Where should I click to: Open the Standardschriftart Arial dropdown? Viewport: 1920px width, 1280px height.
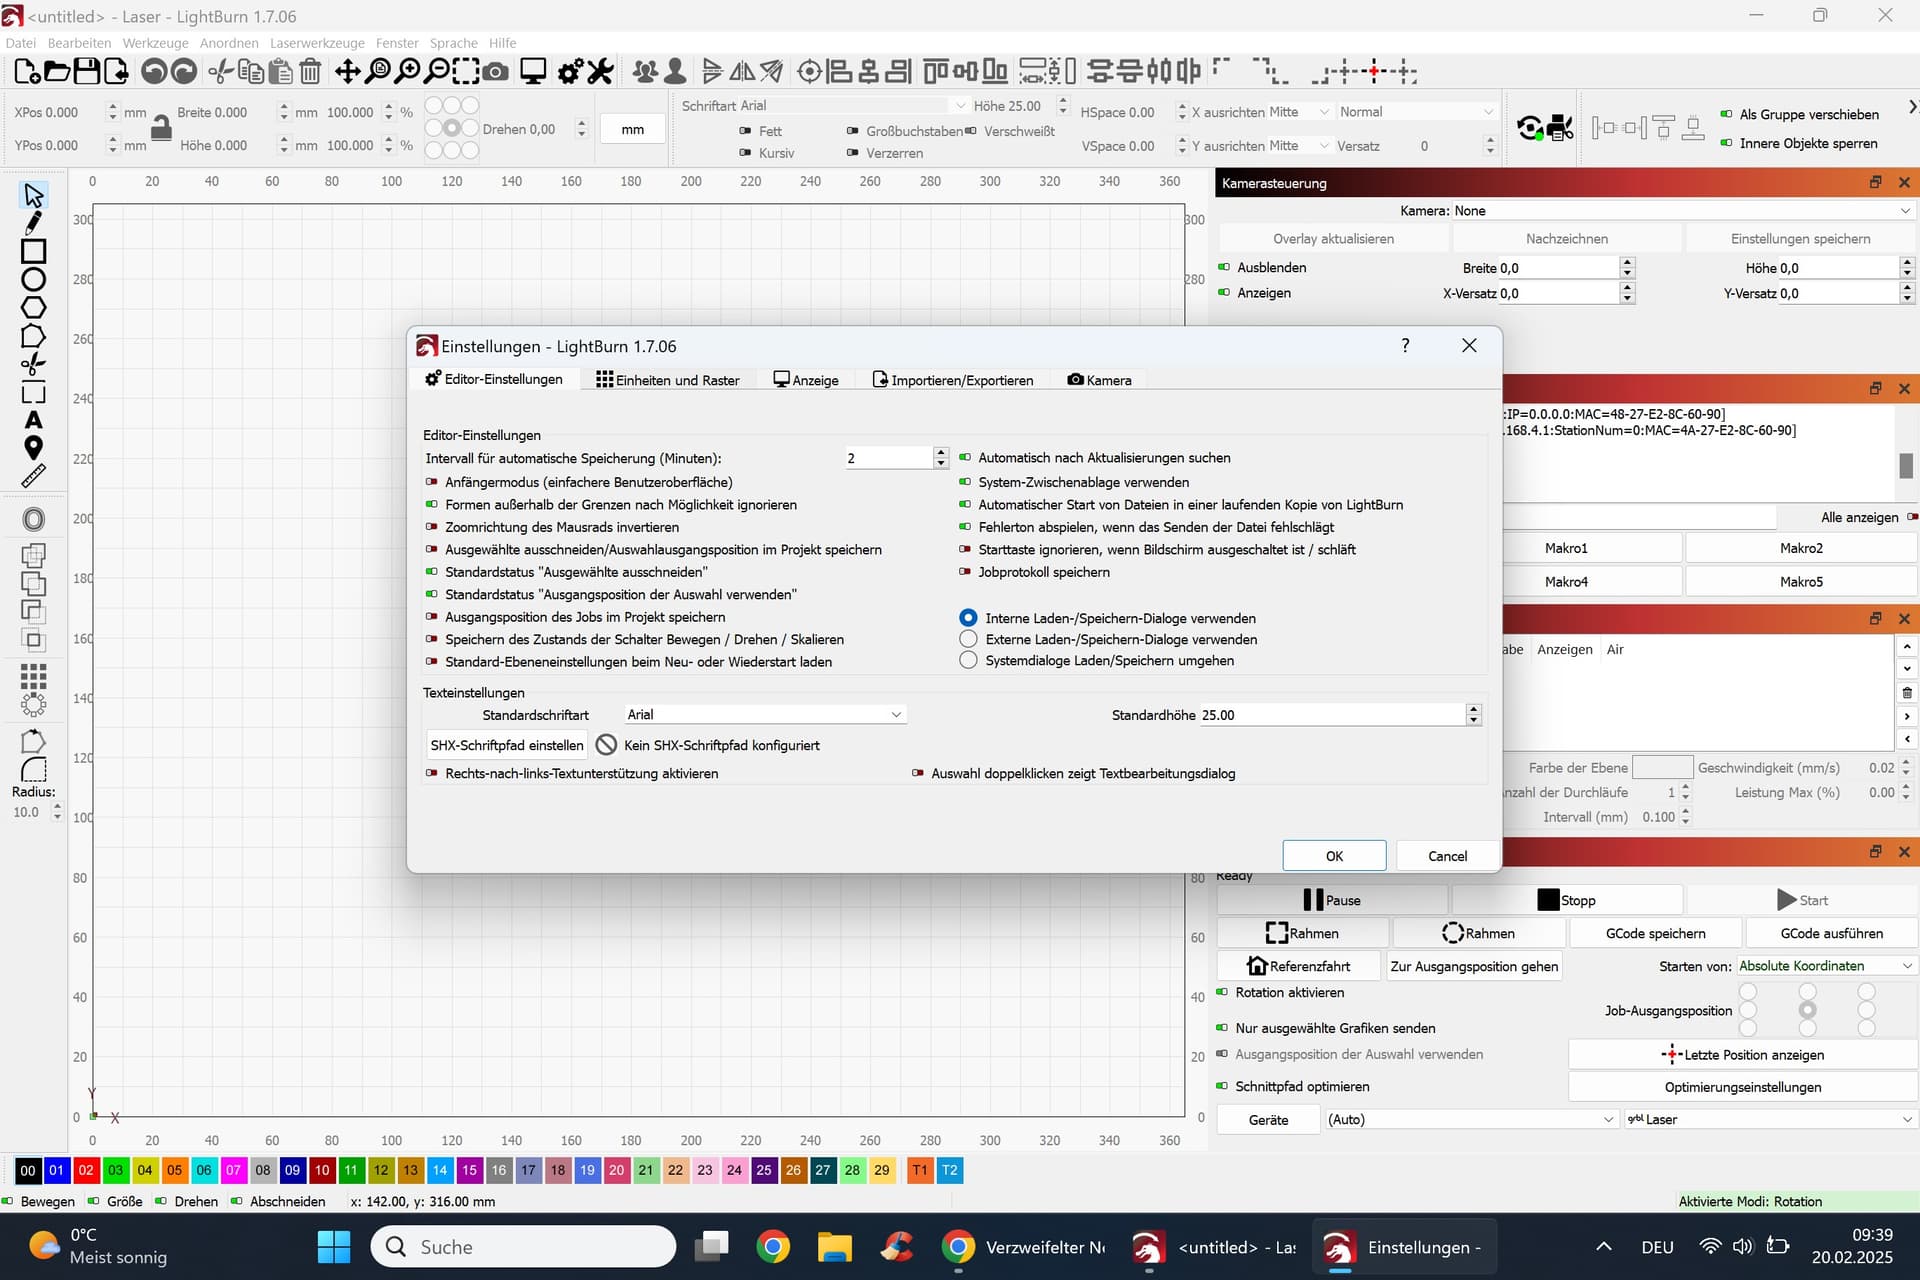(x=765, y=714)
